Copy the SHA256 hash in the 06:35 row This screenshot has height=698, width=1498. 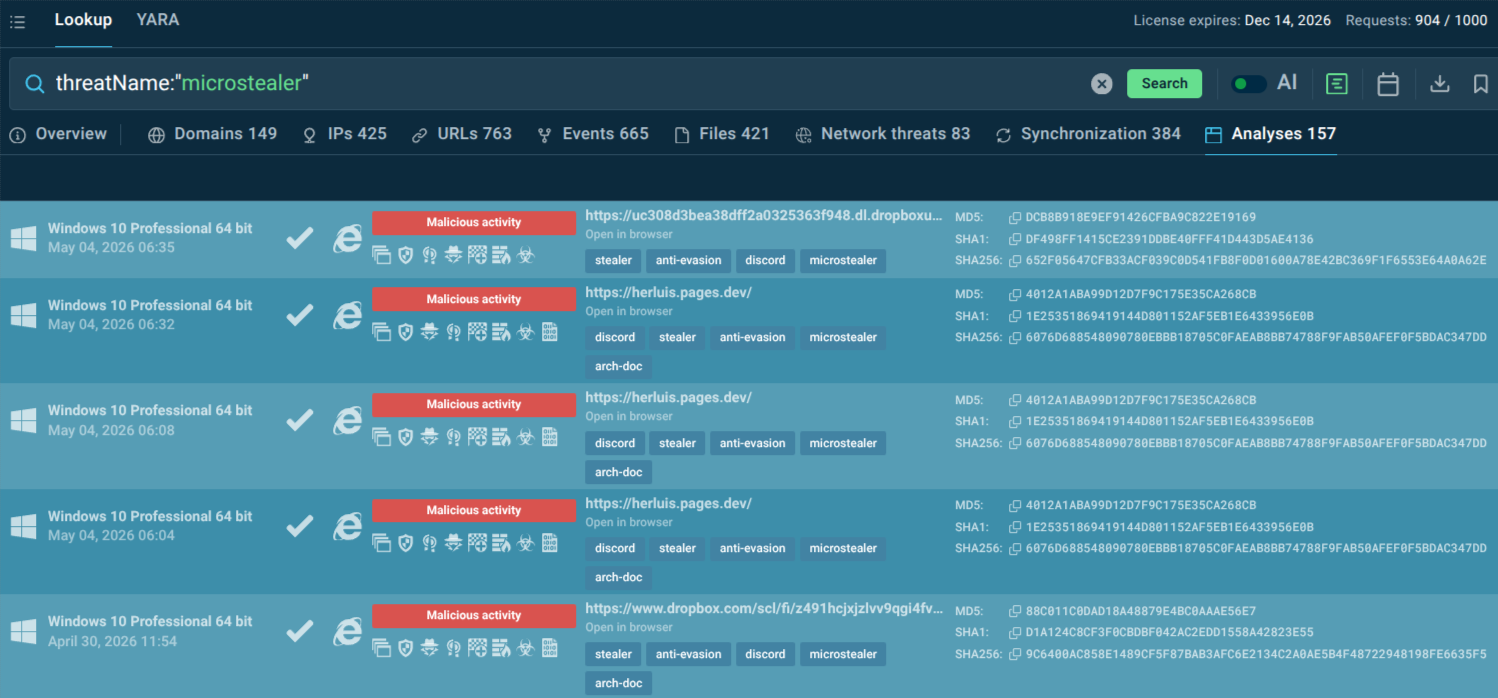(1015, 260)
